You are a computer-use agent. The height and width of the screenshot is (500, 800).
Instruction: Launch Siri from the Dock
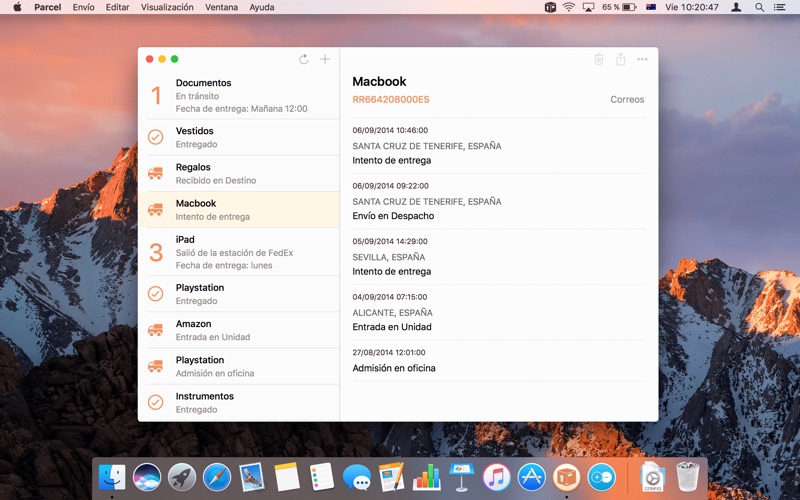tap(147, 478)
